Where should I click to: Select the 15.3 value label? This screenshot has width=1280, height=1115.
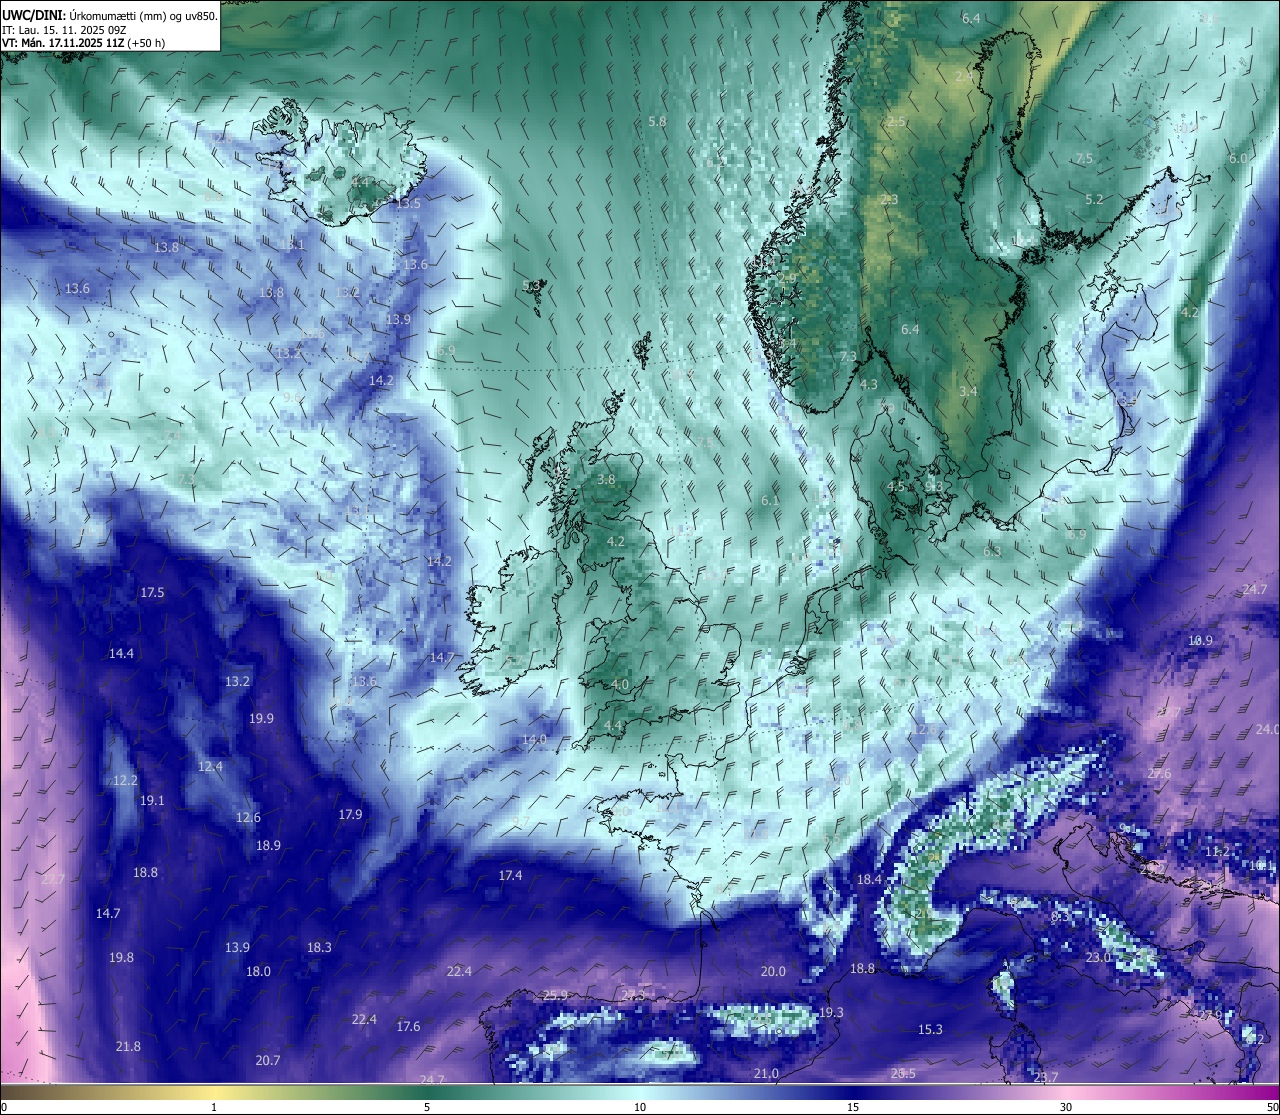(x=930, y=1029)
